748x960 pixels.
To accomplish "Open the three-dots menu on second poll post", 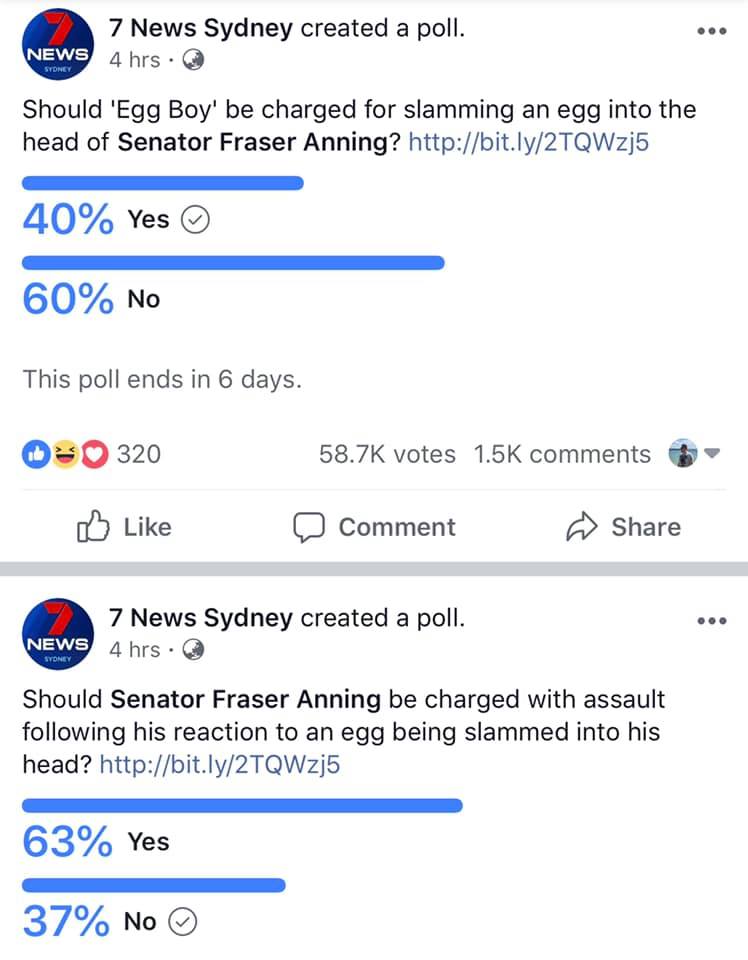I will (x=710, y=621).
